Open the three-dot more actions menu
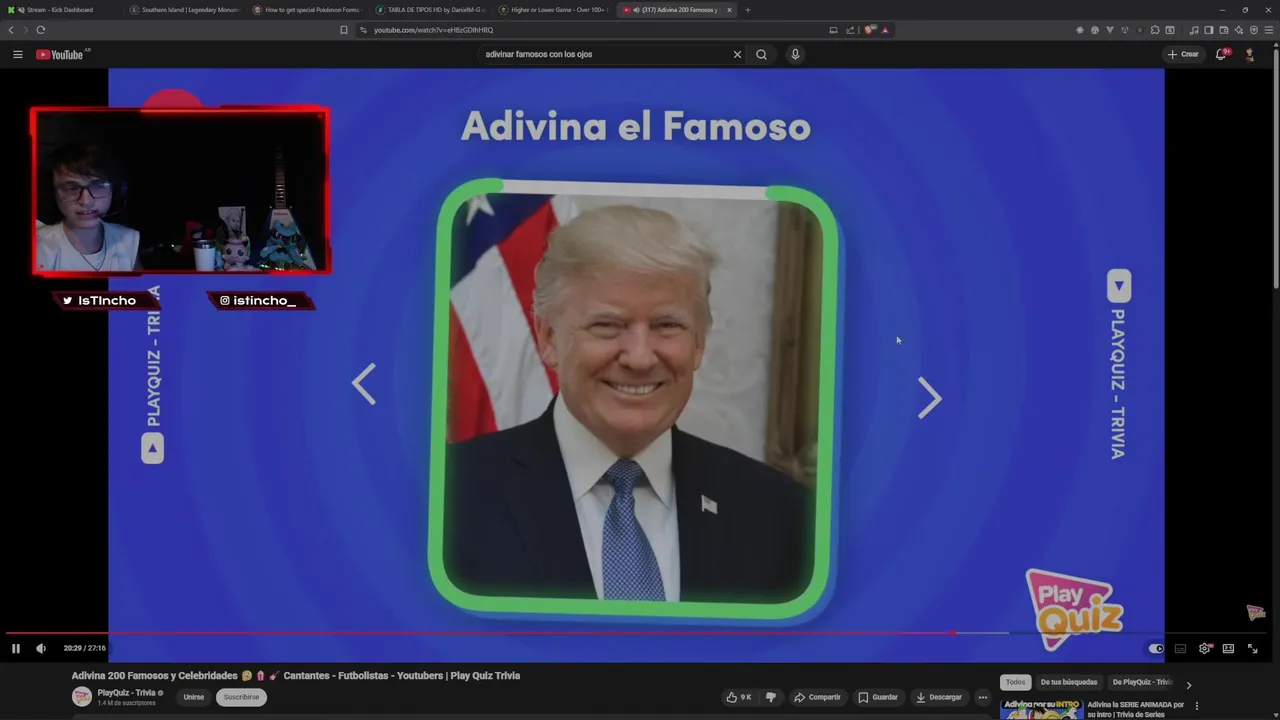 983,697
